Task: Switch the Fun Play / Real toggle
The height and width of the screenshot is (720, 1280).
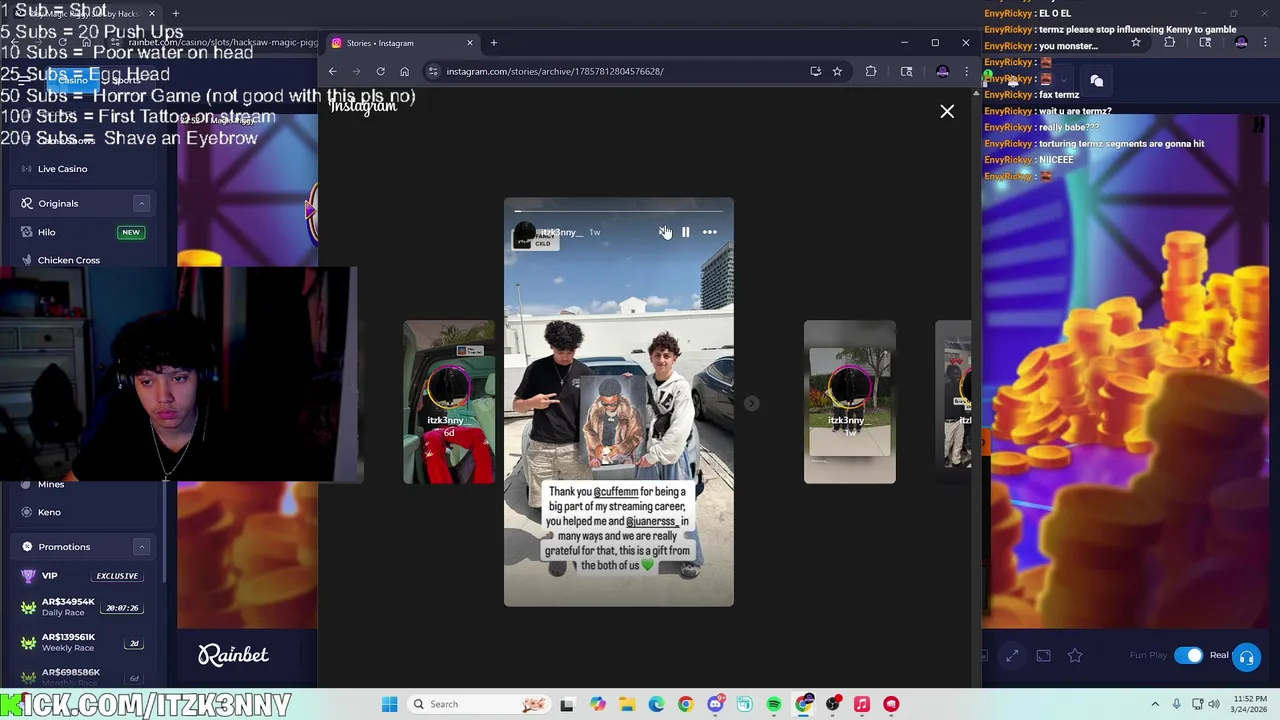Action: coord(1189,655)
